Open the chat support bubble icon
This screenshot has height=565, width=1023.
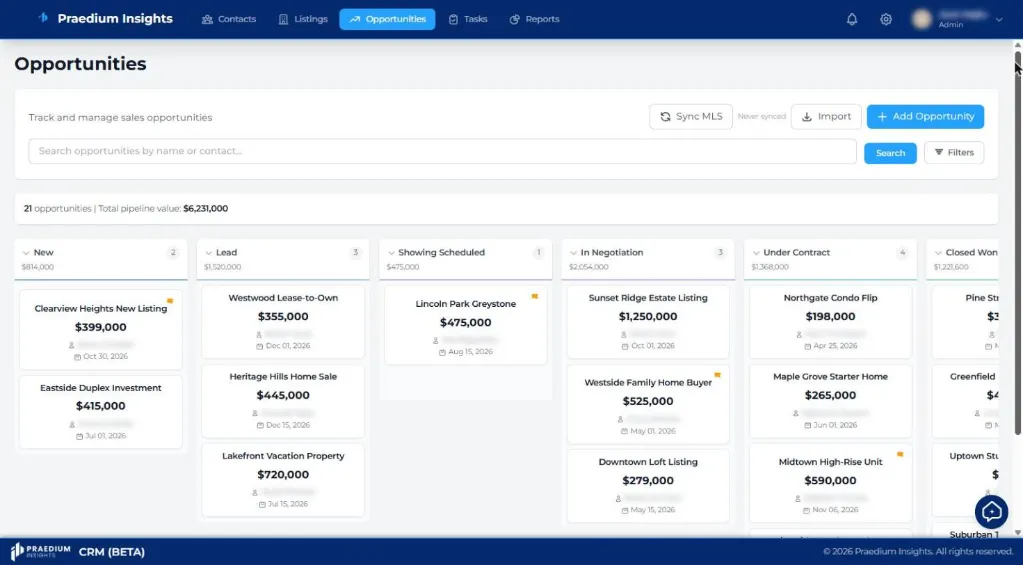991,512
